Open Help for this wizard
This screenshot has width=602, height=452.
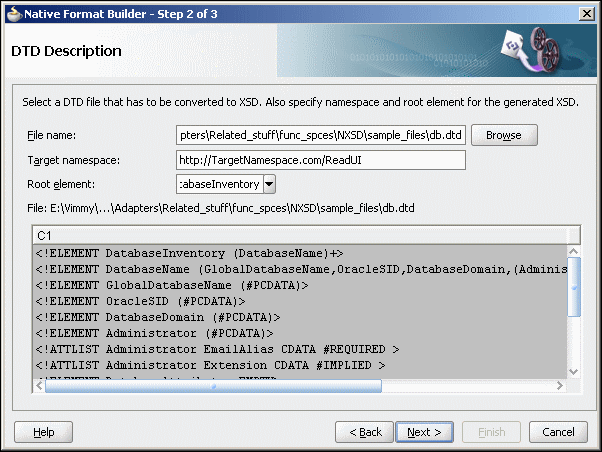pyautogui.click(x=43, y=432)
